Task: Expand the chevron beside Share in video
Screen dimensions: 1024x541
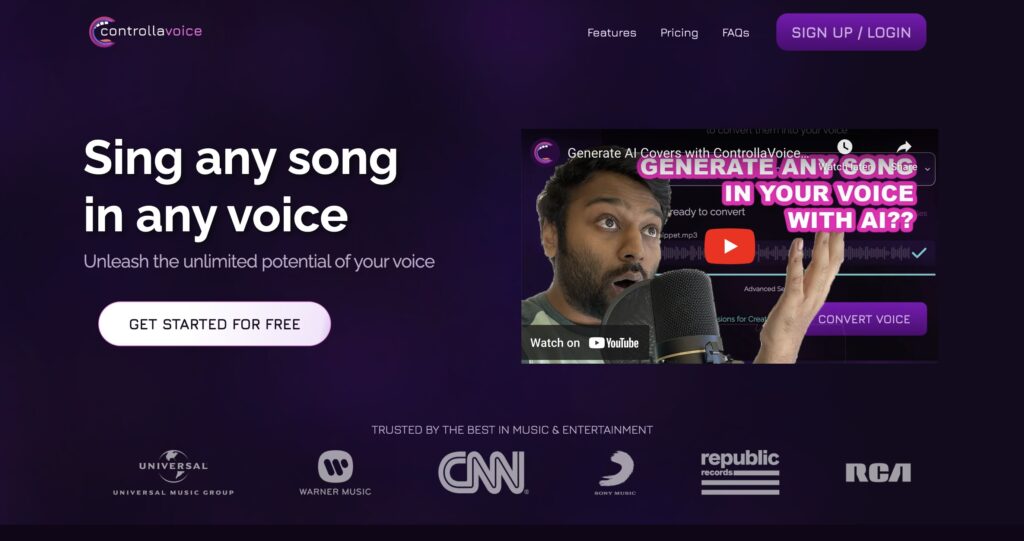Action: click(927, 169)
